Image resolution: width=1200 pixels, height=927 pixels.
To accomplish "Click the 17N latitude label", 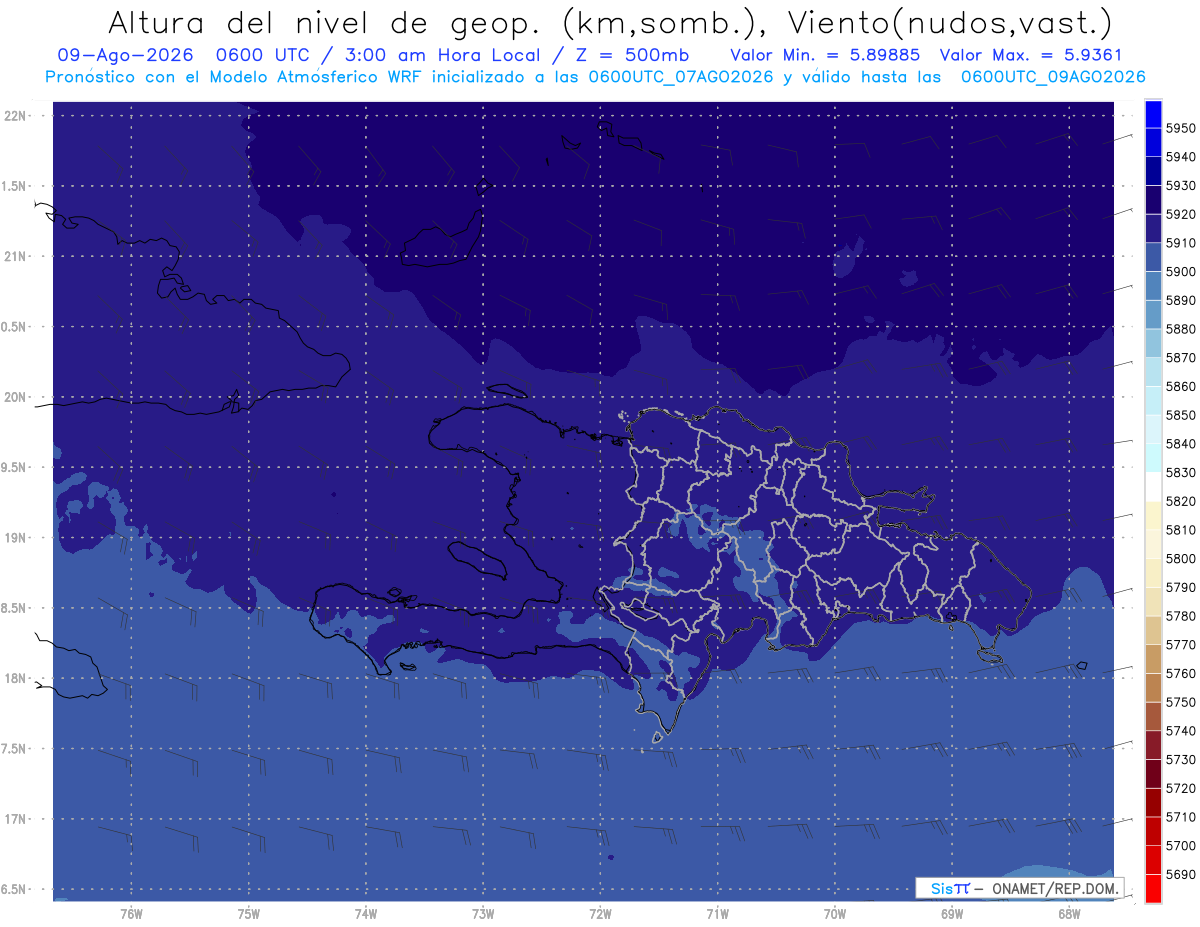I will click(x=16, y=819).
